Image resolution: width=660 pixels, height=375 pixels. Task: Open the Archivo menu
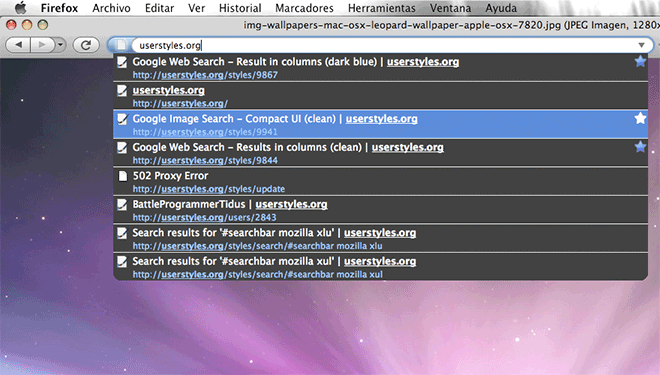(x=112, y=8)
